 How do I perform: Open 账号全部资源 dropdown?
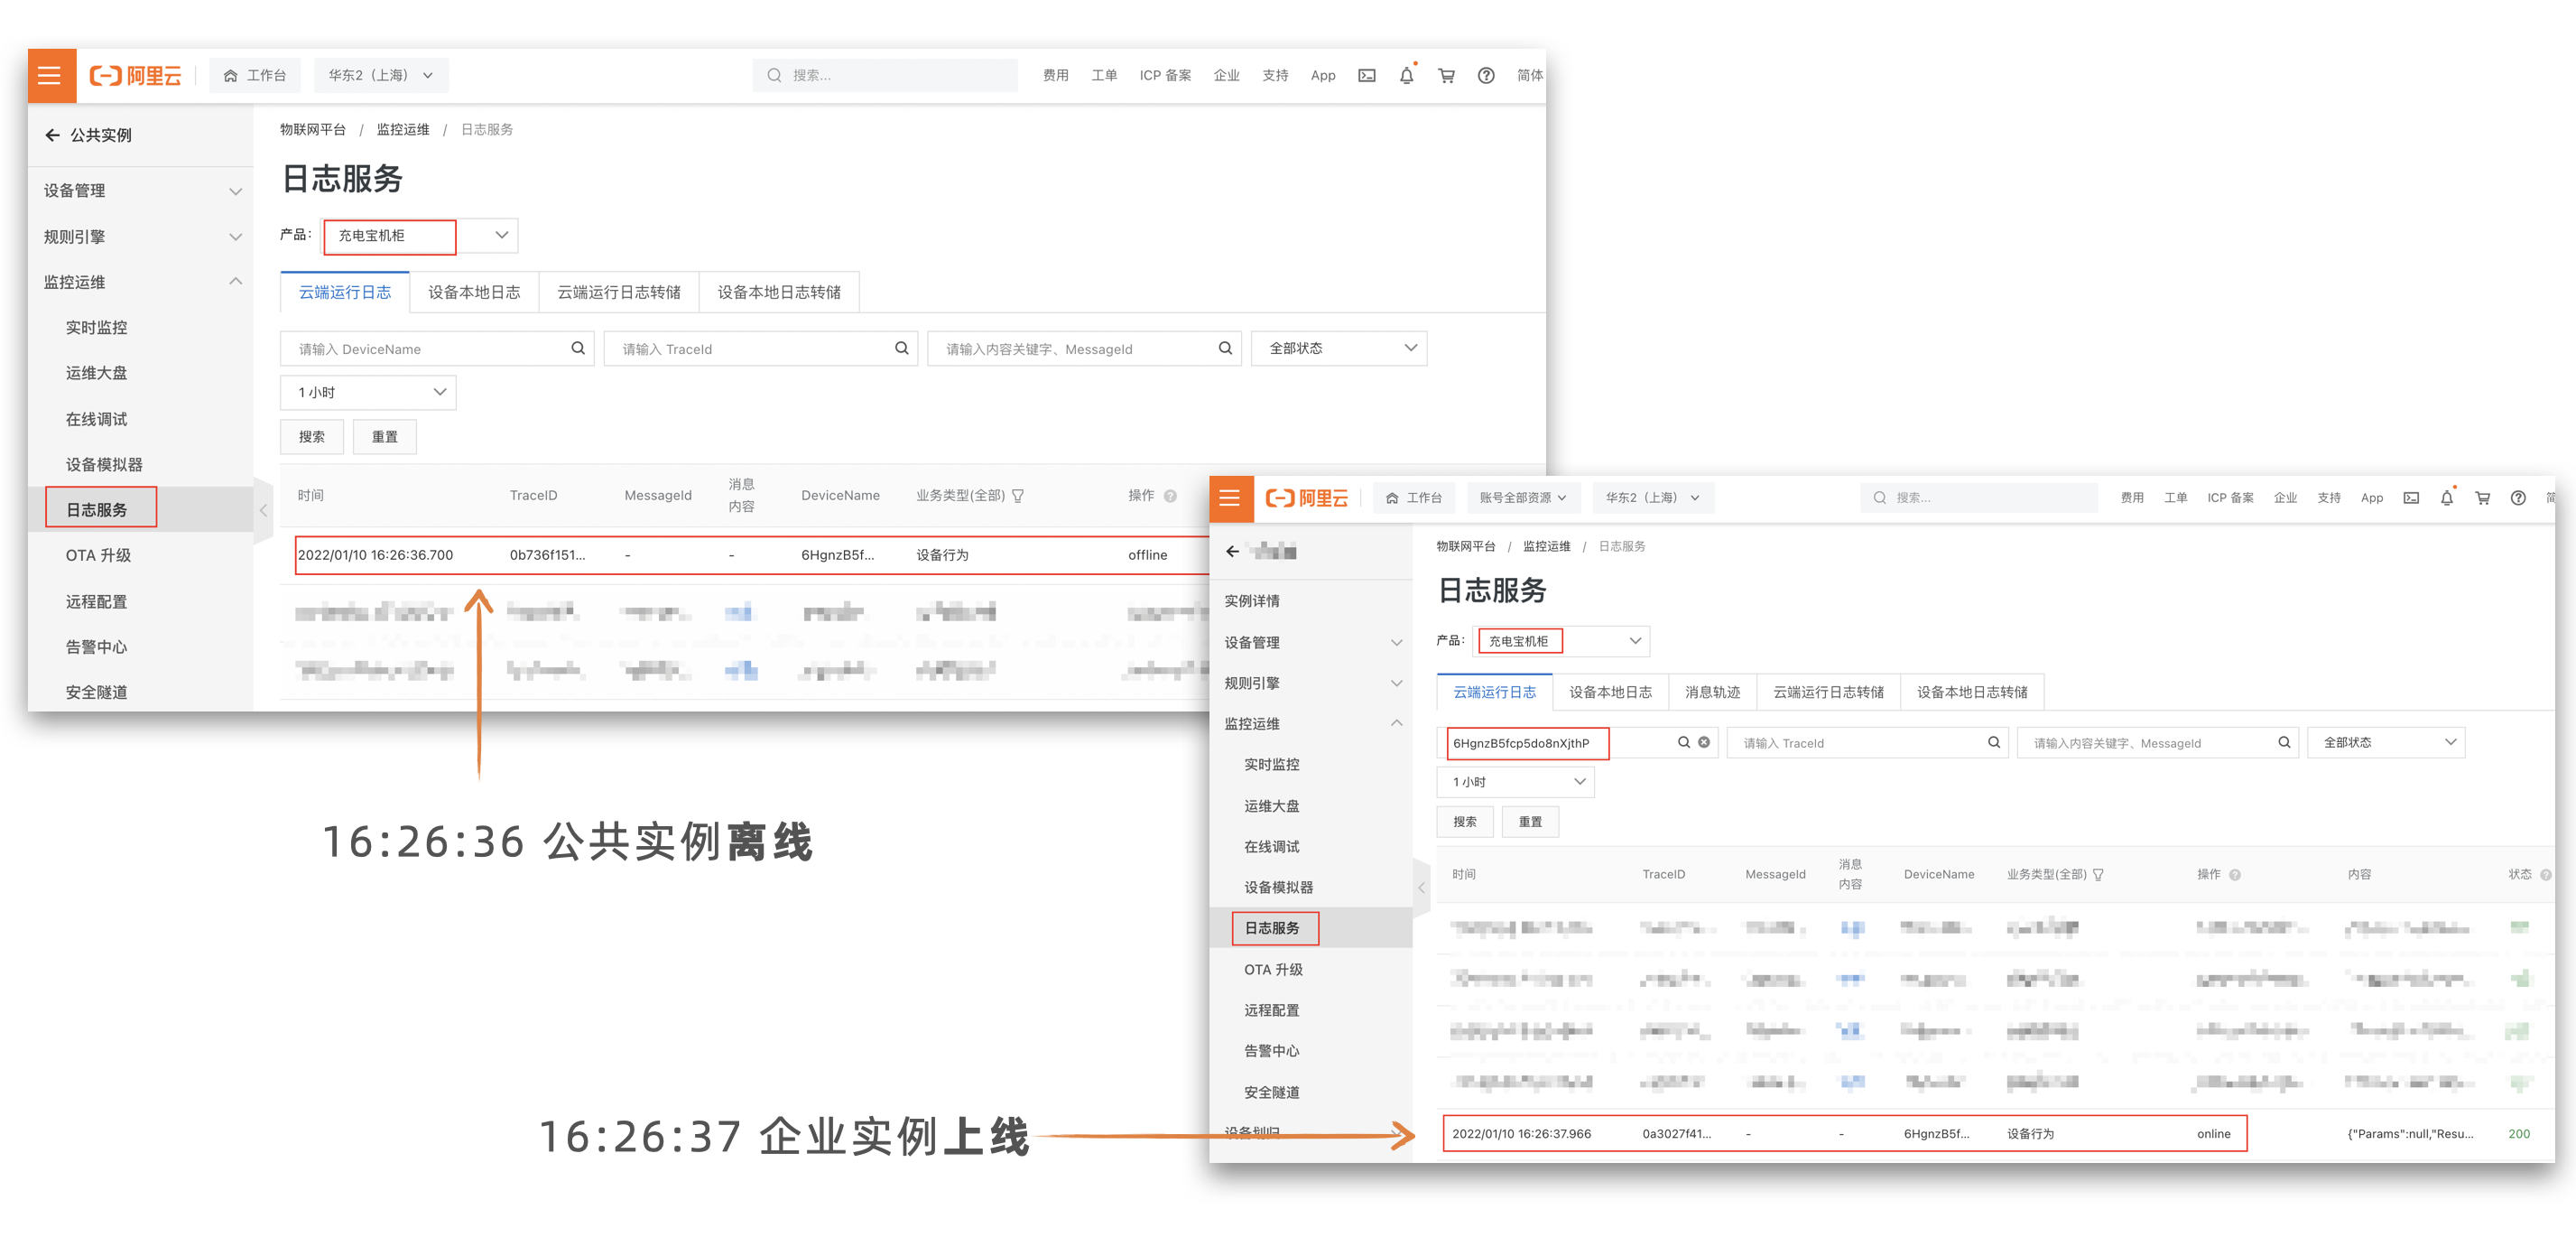pyautogui.click(x=1524, y=498)
